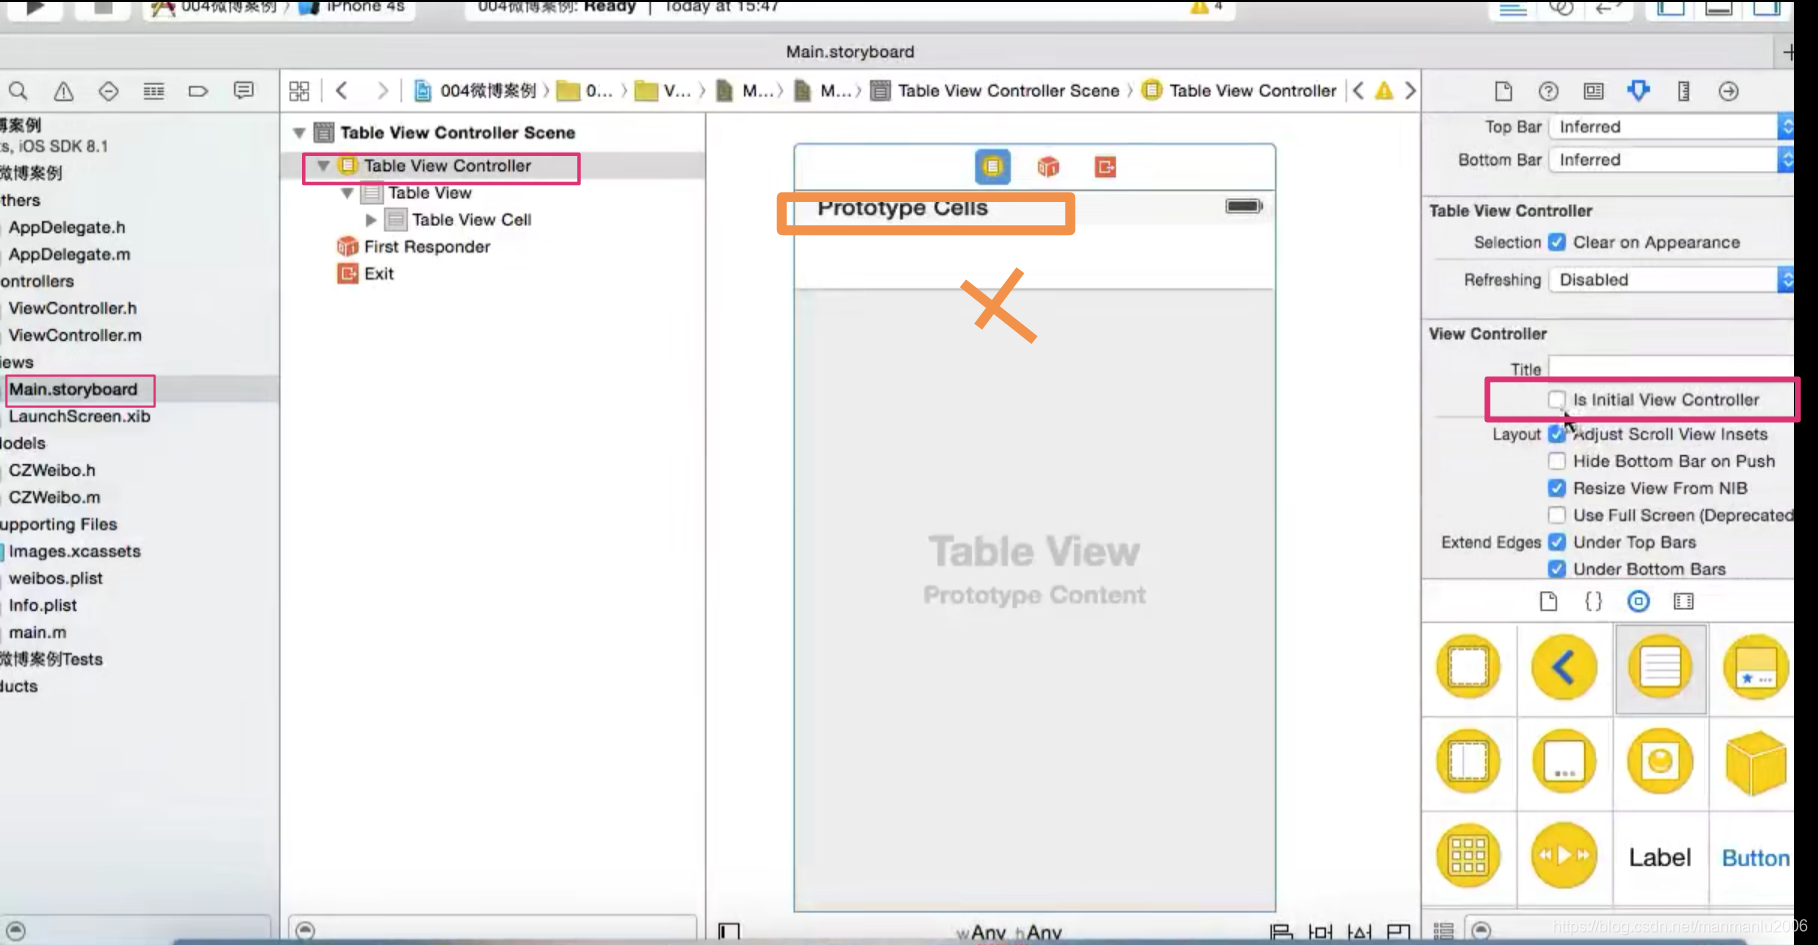Select the Button library object

click(1755, 857)
